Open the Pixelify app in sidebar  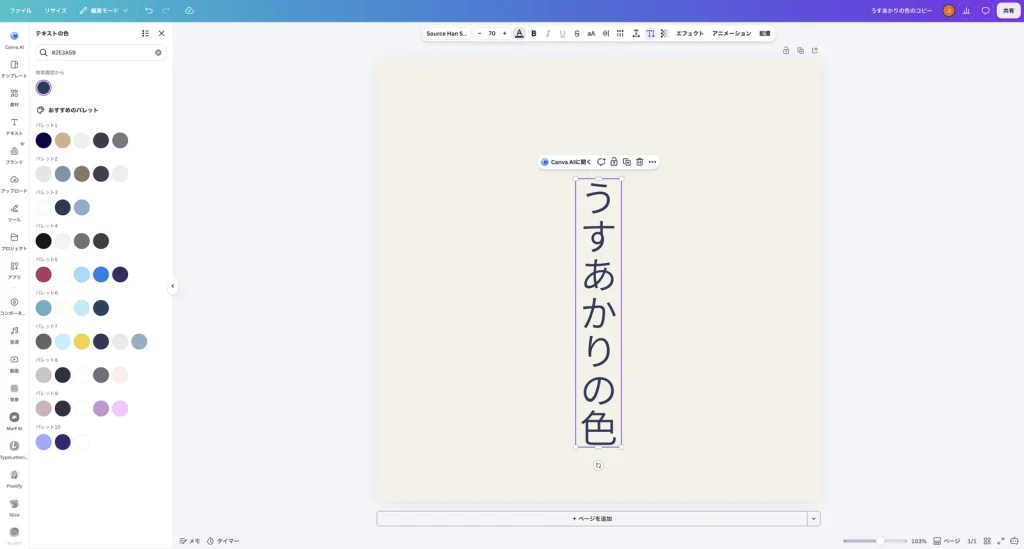point(14,478)
